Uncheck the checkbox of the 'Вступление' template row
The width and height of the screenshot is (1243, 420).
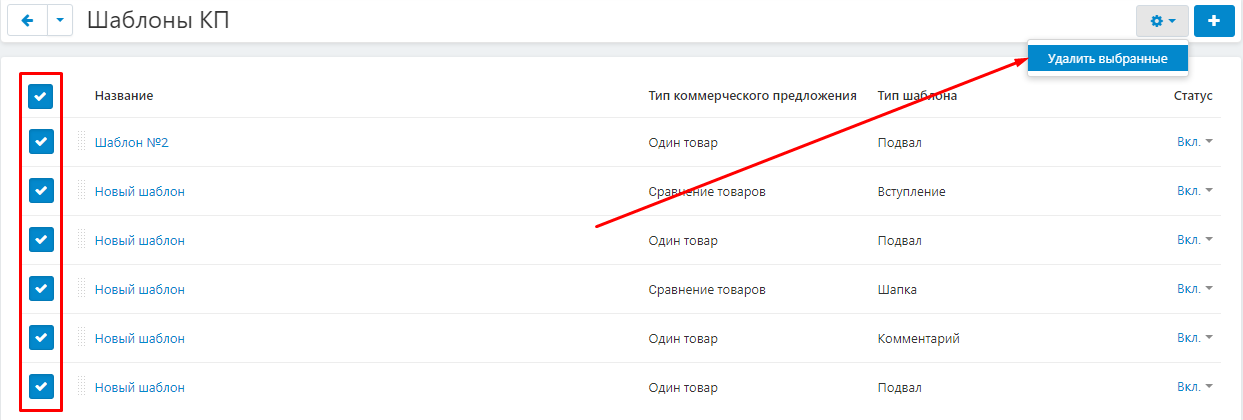tap(41, 191)
